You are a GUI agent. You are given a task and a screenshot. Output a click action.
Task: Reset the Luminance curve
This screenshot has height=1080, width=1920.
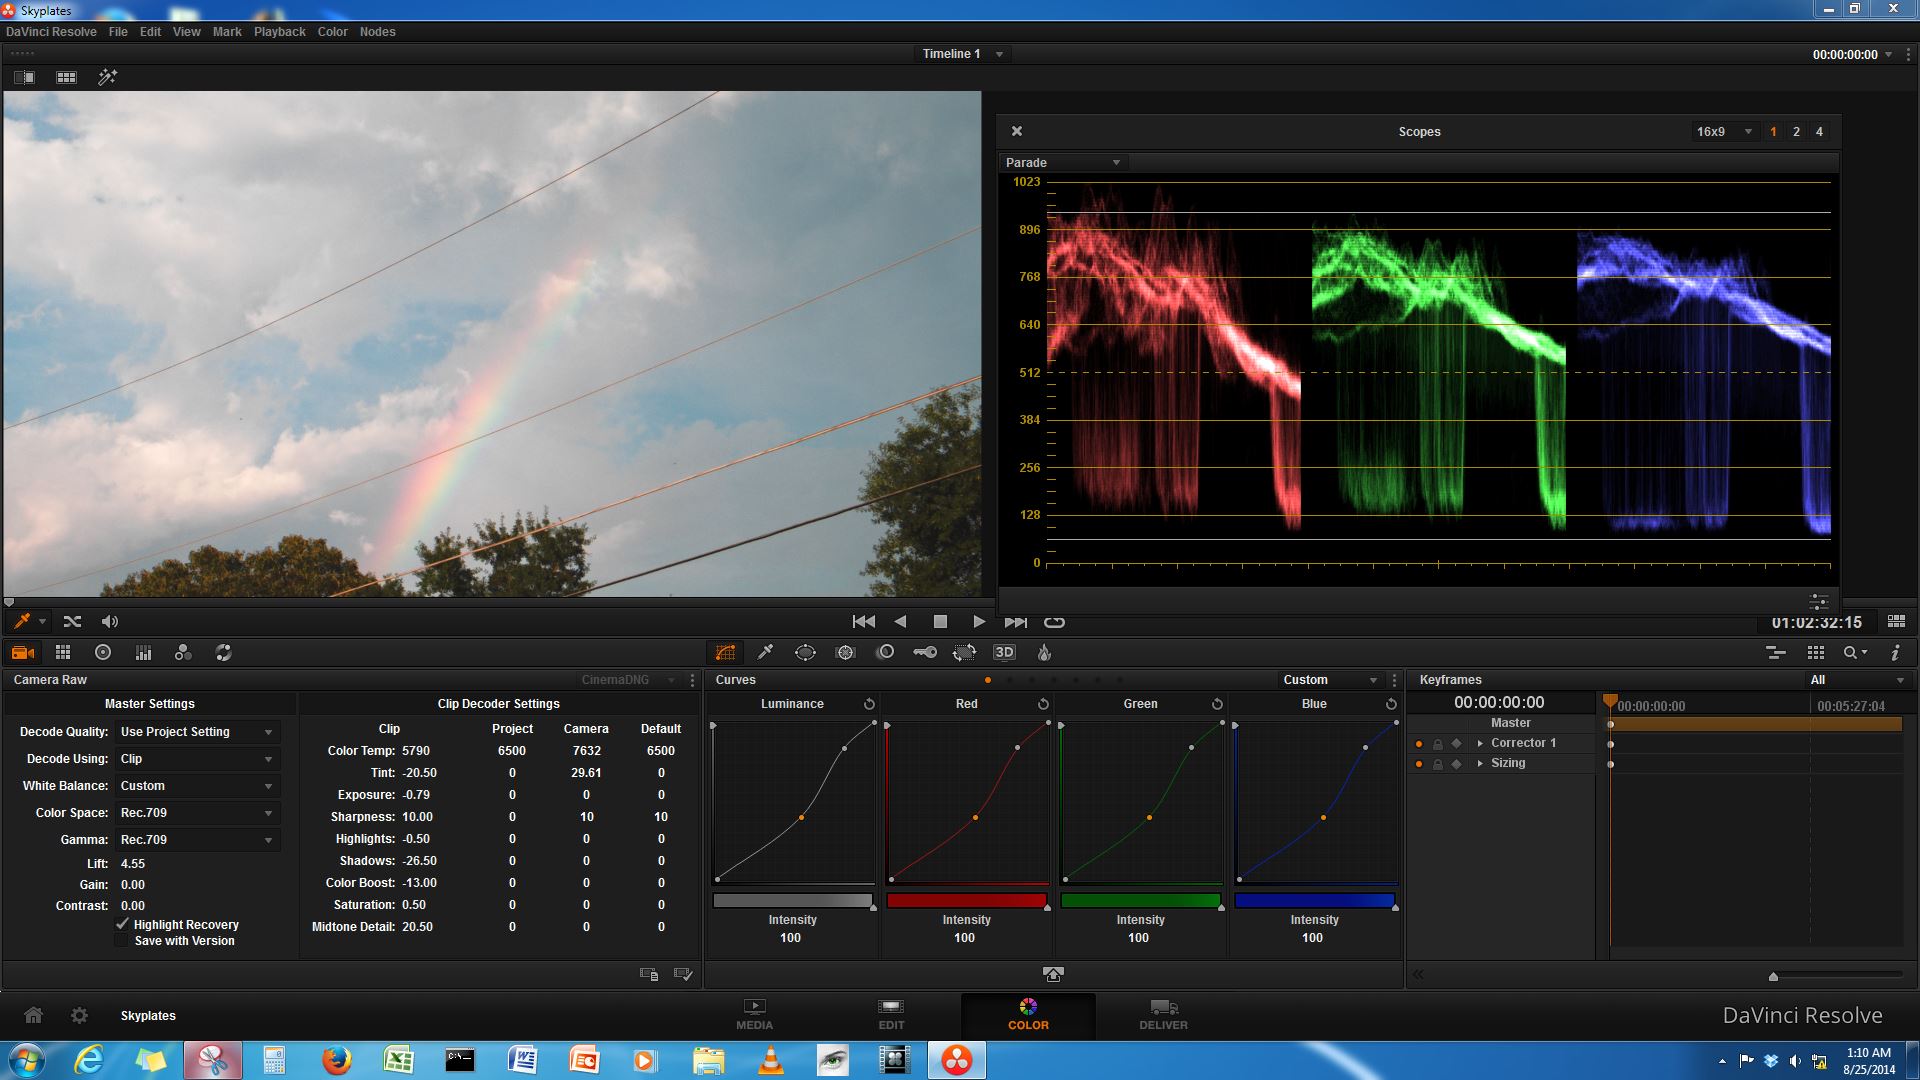pyautogui.click(x=869, y=704)
